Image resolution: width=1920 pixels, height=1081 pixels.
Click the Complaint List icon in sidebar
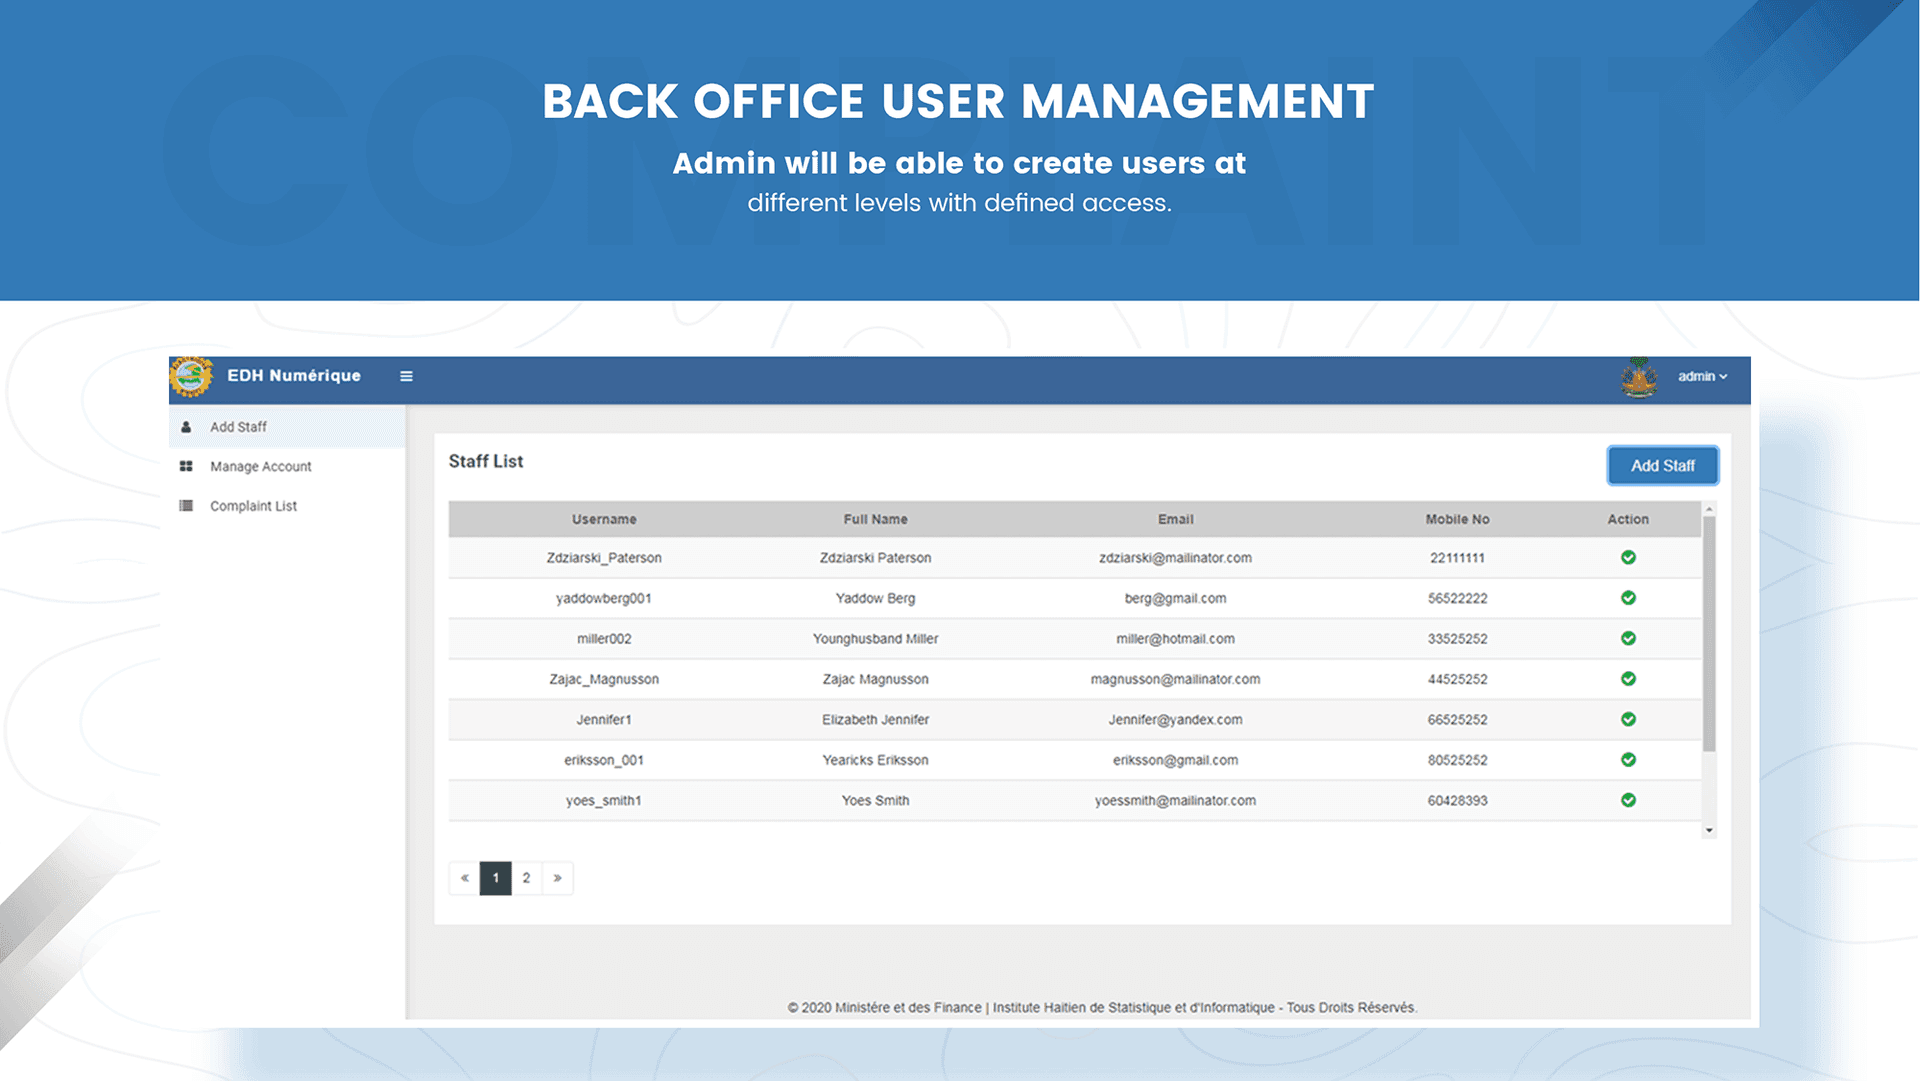tap(186, 506)
